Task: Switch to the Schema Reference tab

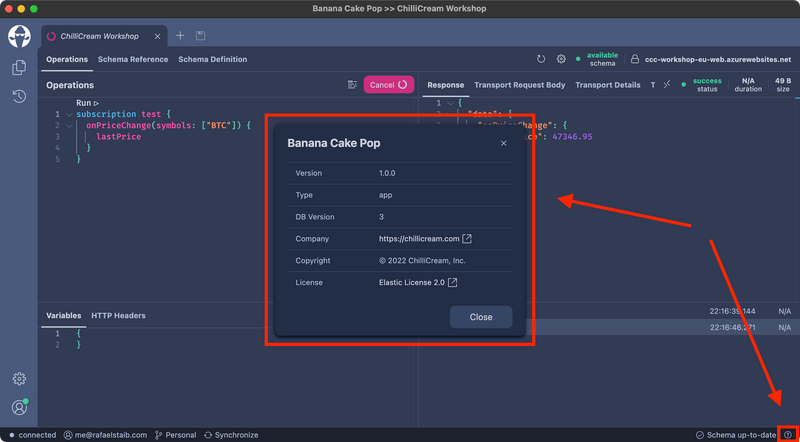Action: point(133,59)
